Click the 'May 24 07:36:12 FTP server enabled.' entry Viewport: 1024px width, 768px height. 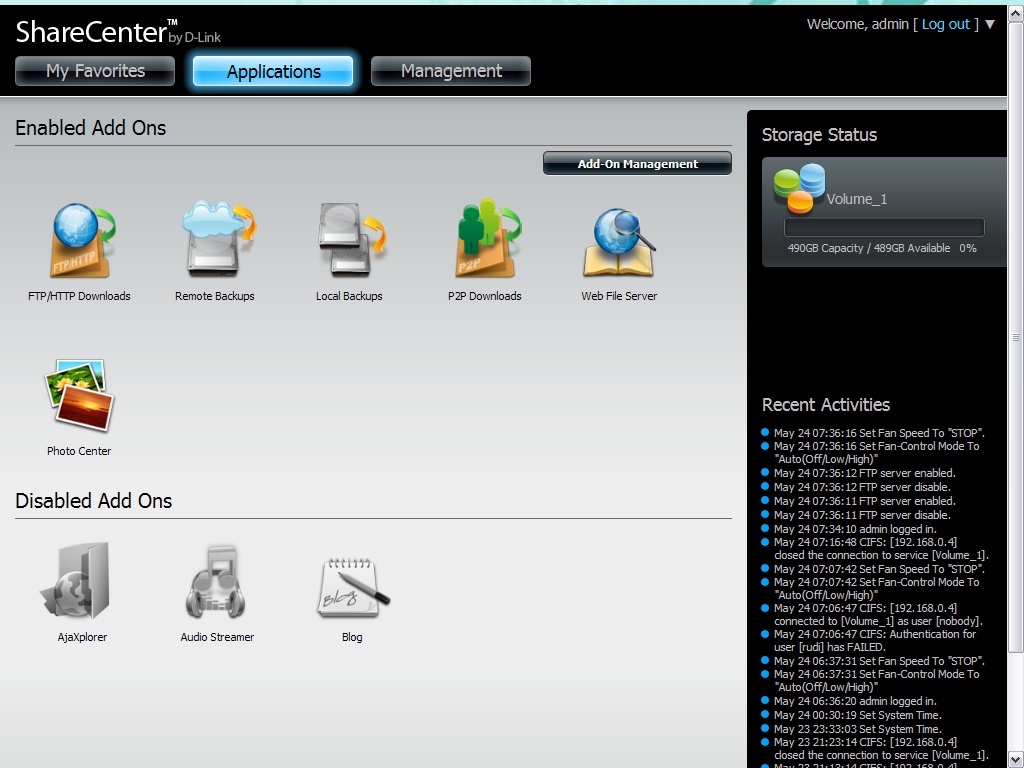tap(865, 473)
